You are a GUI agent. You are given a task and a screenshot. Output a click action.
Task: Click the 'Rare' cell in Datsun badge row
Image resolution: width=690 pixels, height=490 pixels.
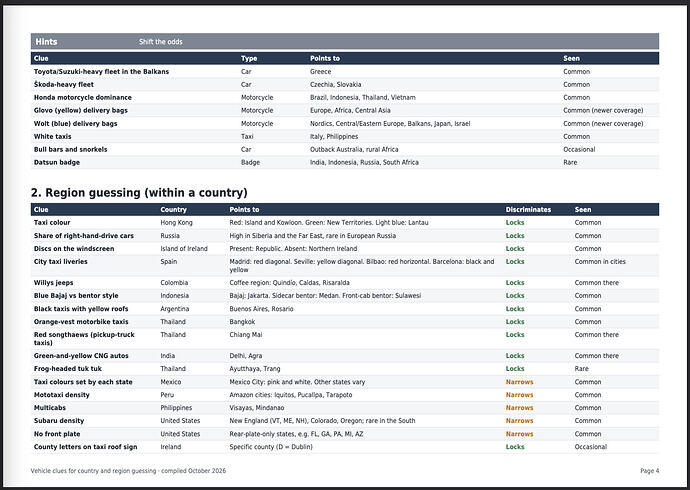point(570,162)
